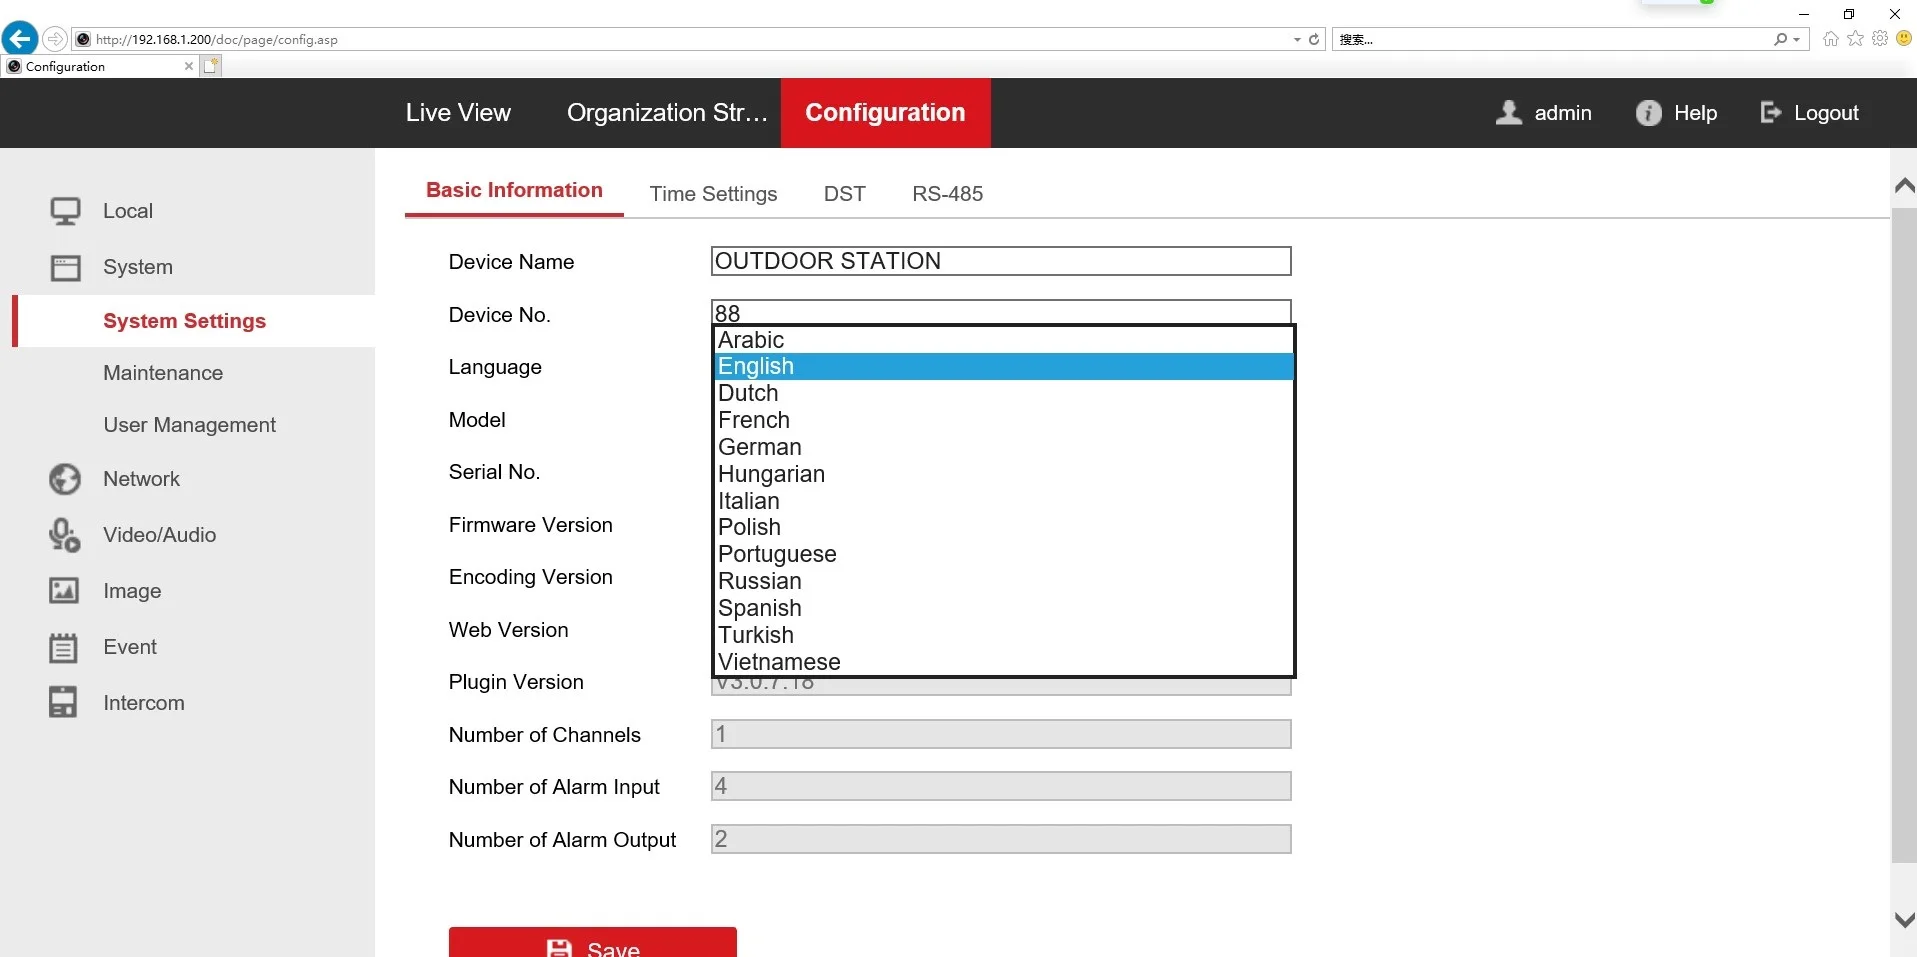The width and height of the screenshot is (1917, 957).
Task: Click the Local monitor icon
Action: 65,211
